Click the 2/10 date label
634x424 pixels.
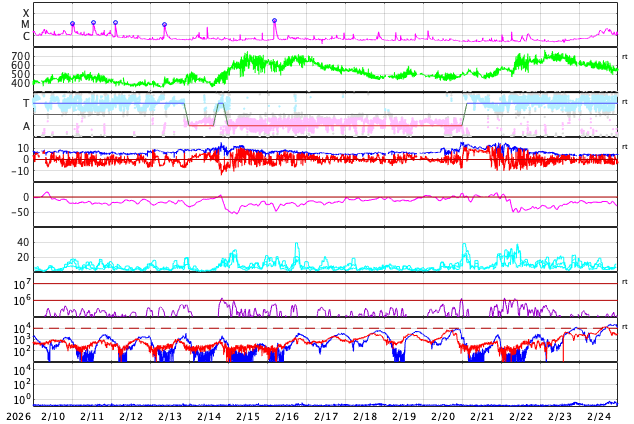point(53,416)
